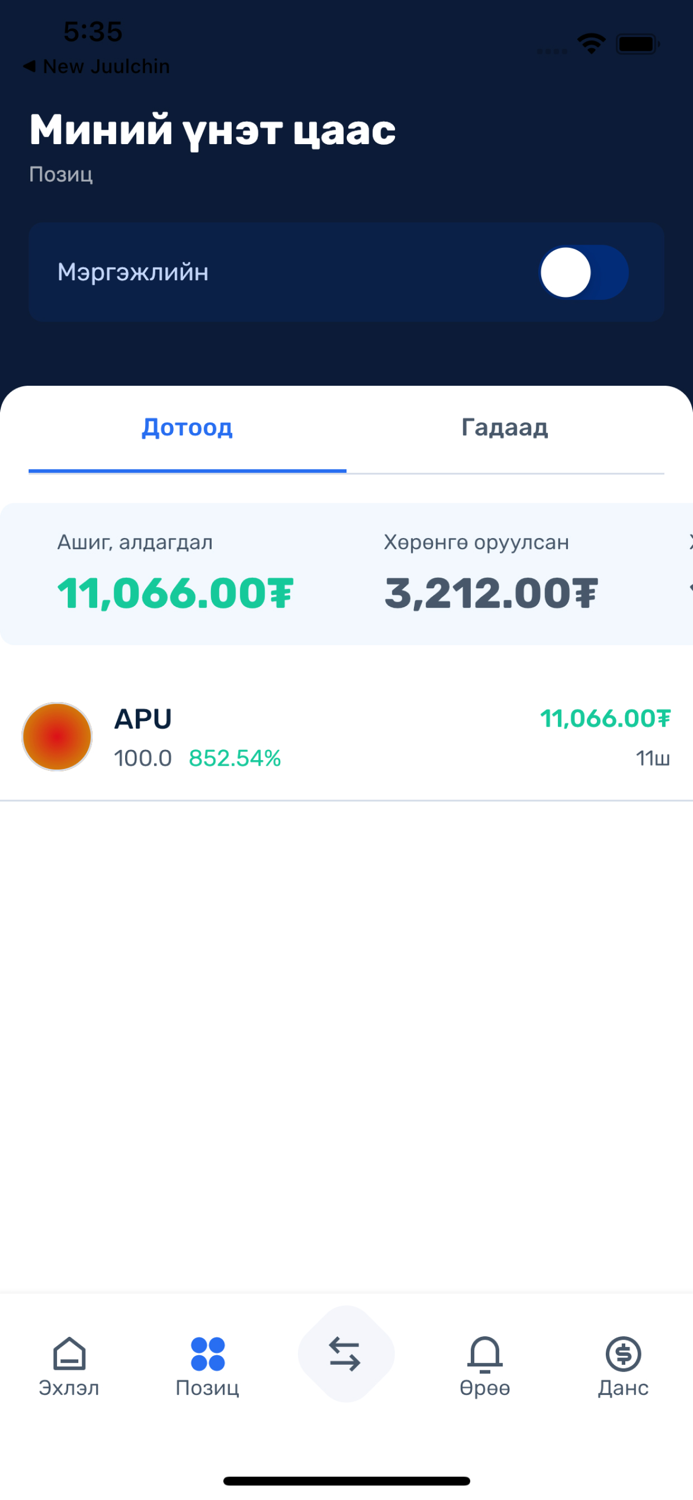Switch to the Гадаад tab
This screenshot has height=1500, width=693.
pyautogui.click(x=504, y=428)
